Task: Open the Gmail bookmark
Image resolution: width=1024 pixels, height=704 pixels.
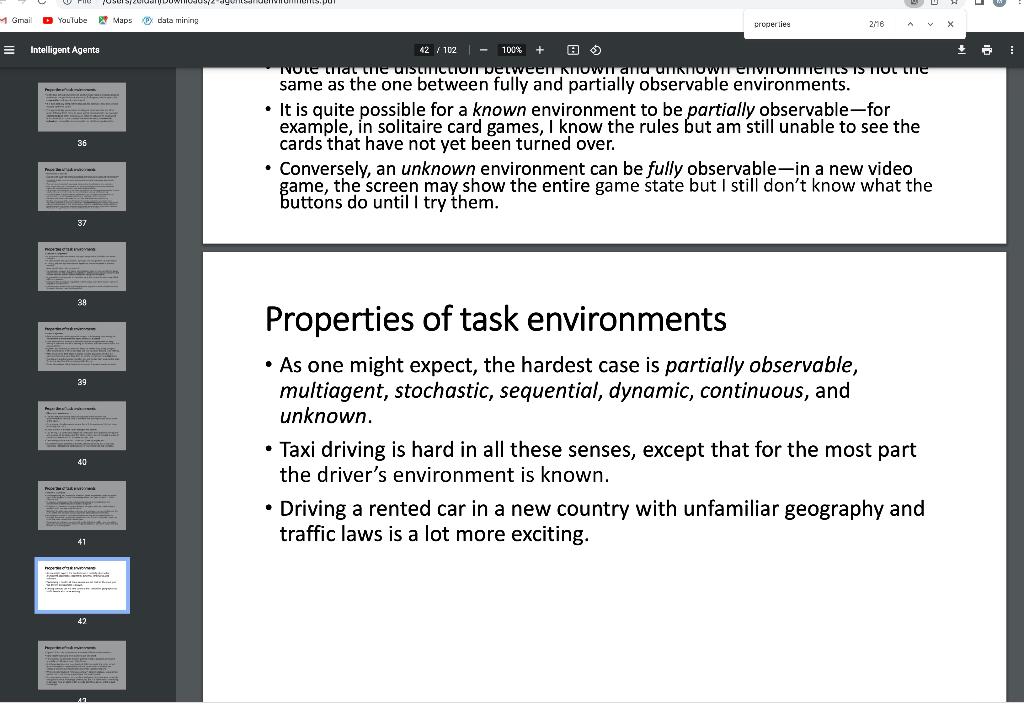Action: [16, 20]
